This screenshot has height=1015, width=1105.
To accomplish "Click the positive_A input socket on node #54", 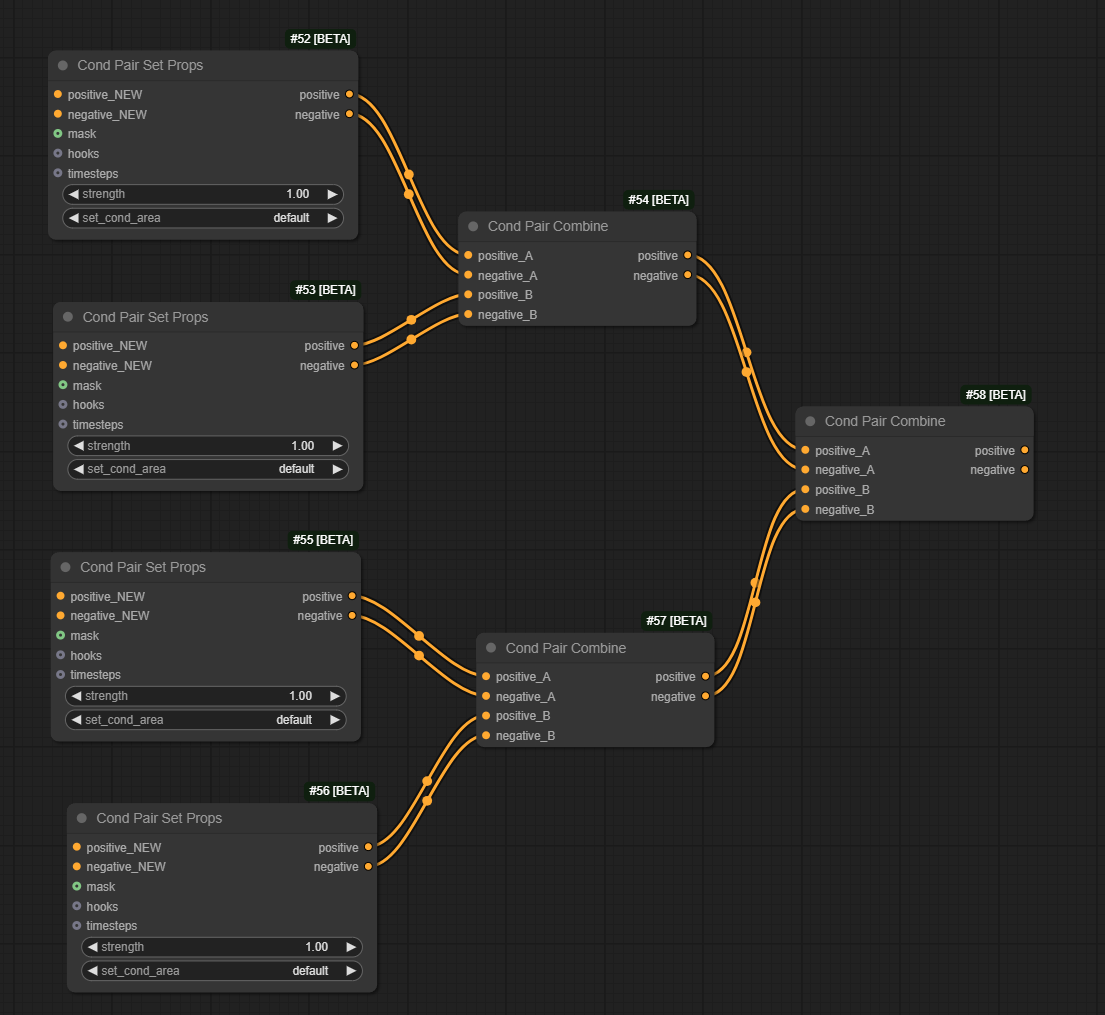I will (468, 255).
